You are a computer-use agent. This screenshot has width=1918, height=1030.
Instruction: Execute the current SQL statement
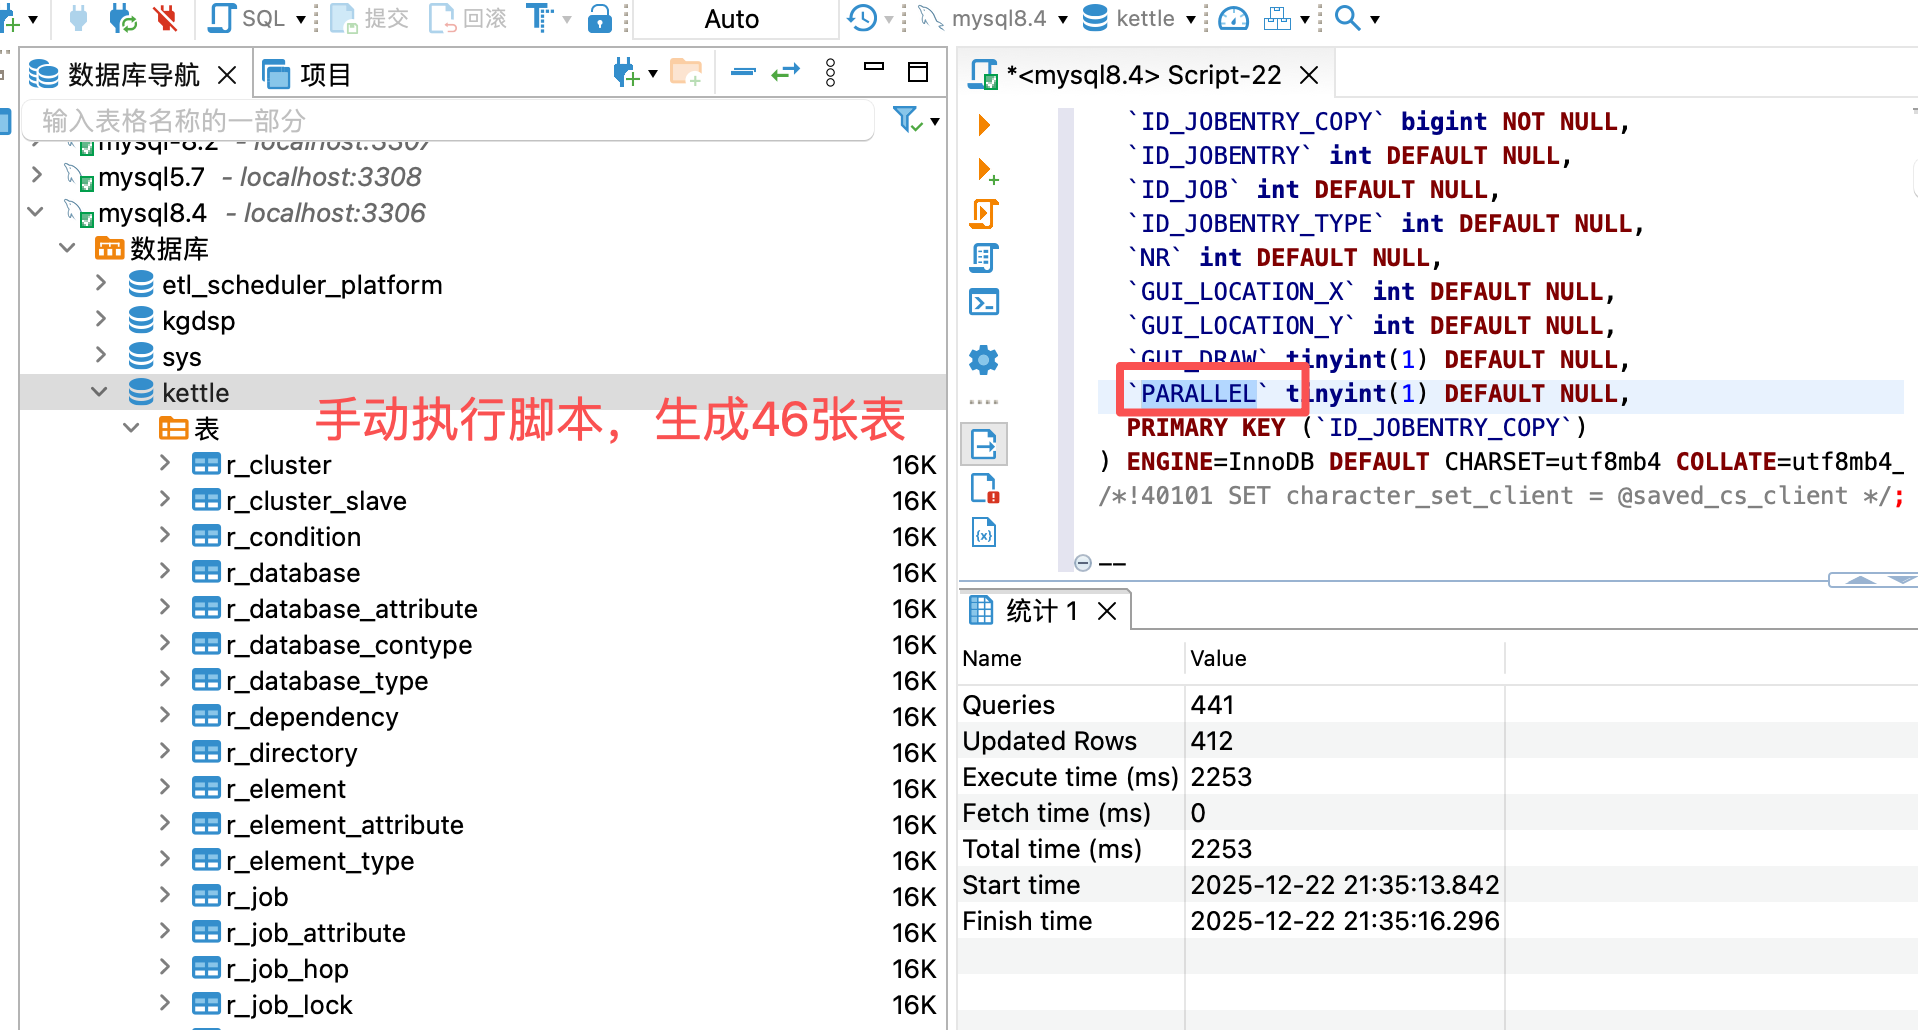tap(983, 123)
